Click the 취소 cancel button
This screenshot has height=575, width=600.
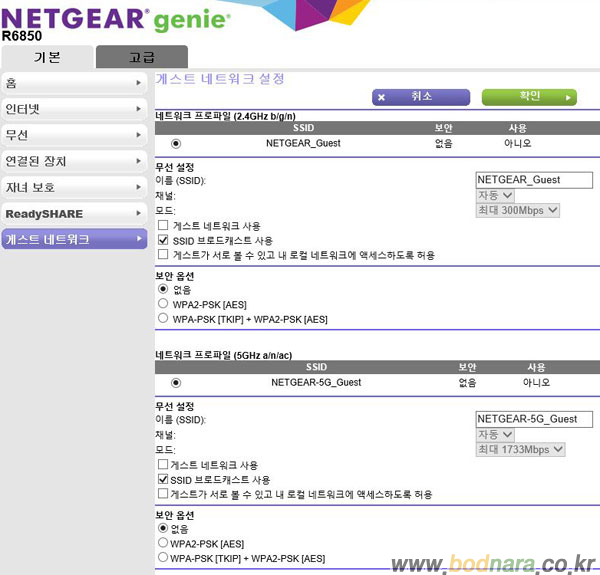click(x=421, y=97)
